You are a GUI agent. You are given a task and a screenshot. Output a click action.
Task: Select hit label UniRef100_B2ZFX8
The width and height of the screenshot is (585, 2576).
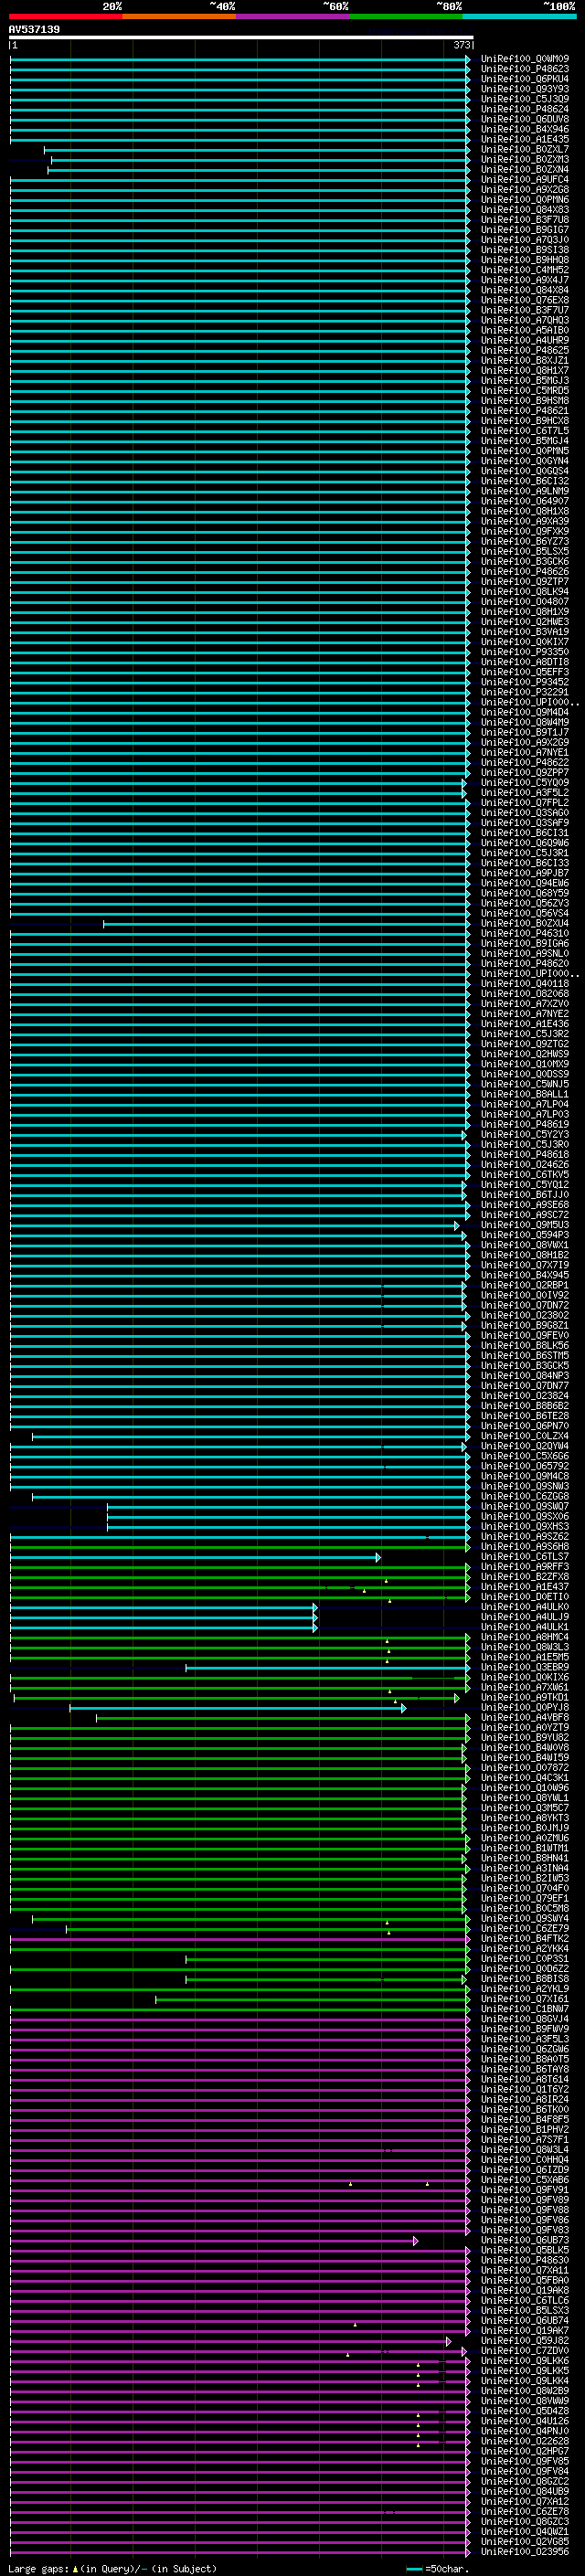pyautogui.click(x=525, y=1577)
